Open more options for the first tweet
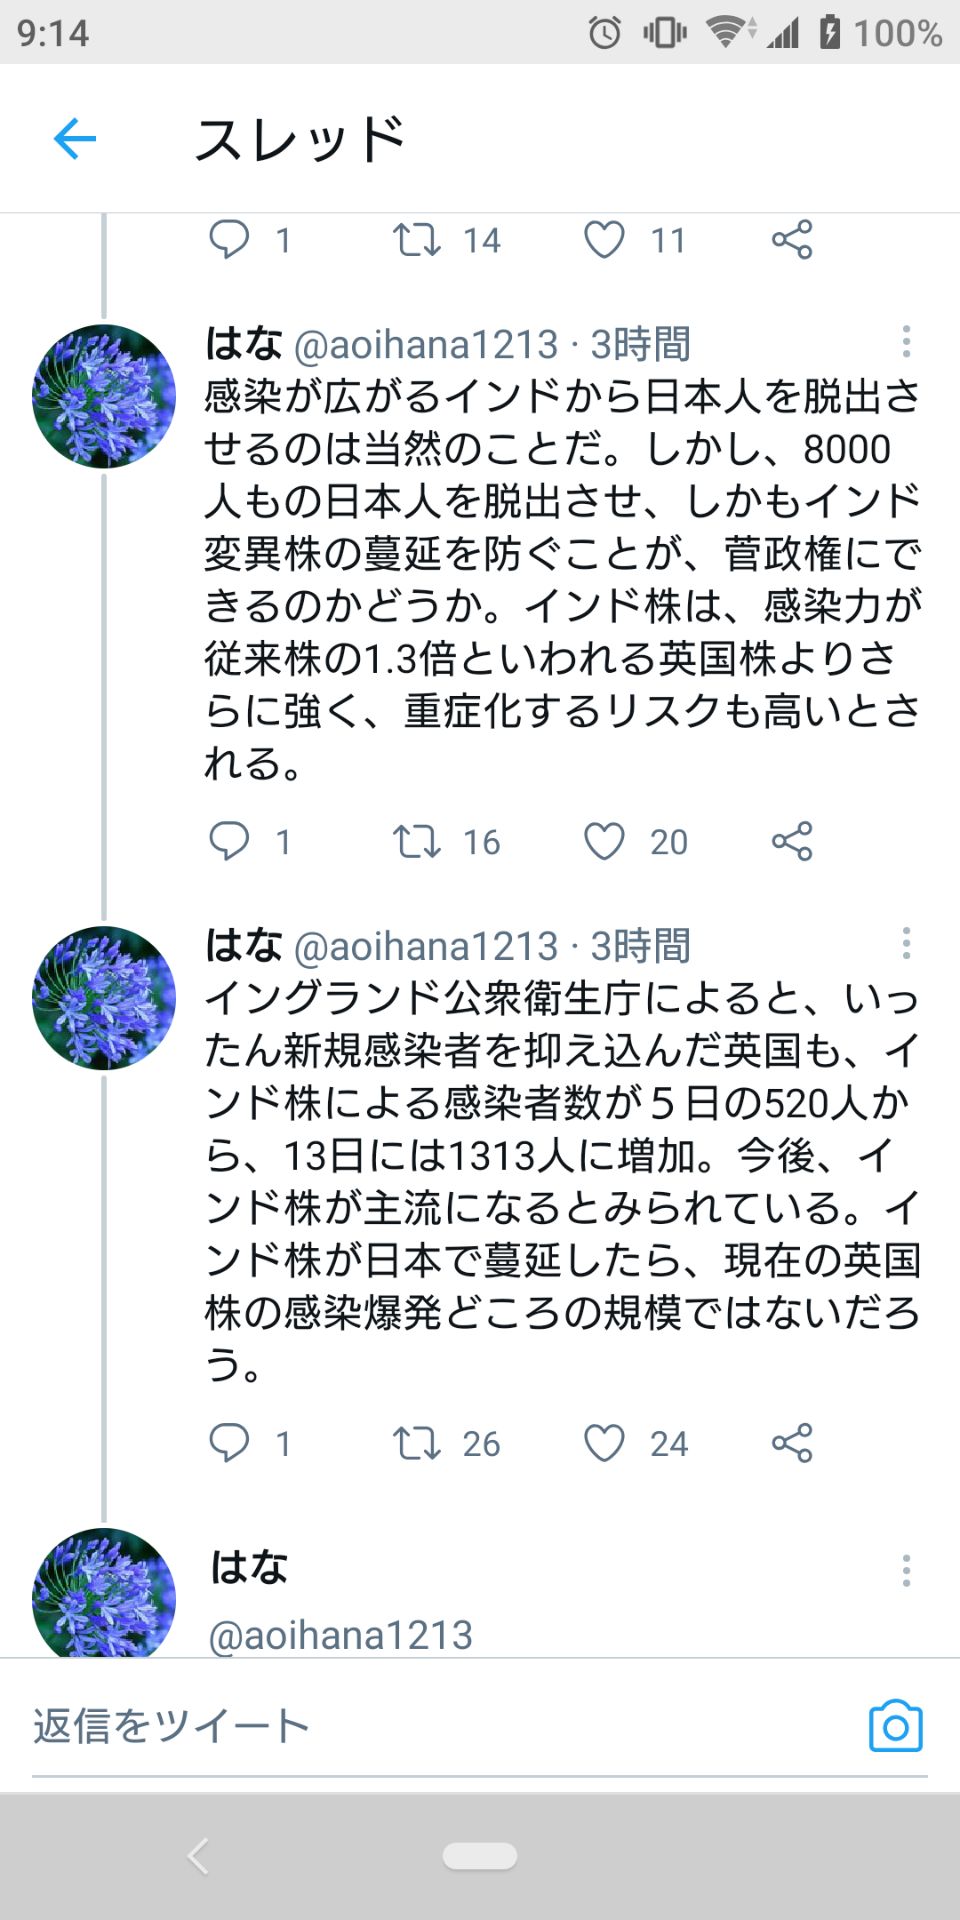The image size is (960, 1920). (x=906, y=343)
